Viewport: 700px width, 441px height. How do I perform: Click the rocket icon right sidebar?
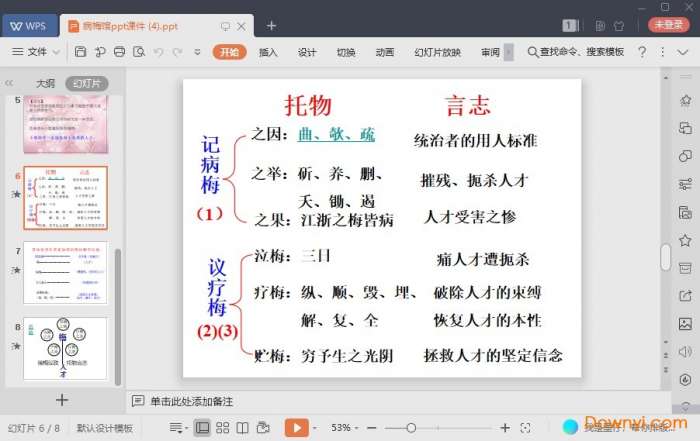(x=686, y=100)
